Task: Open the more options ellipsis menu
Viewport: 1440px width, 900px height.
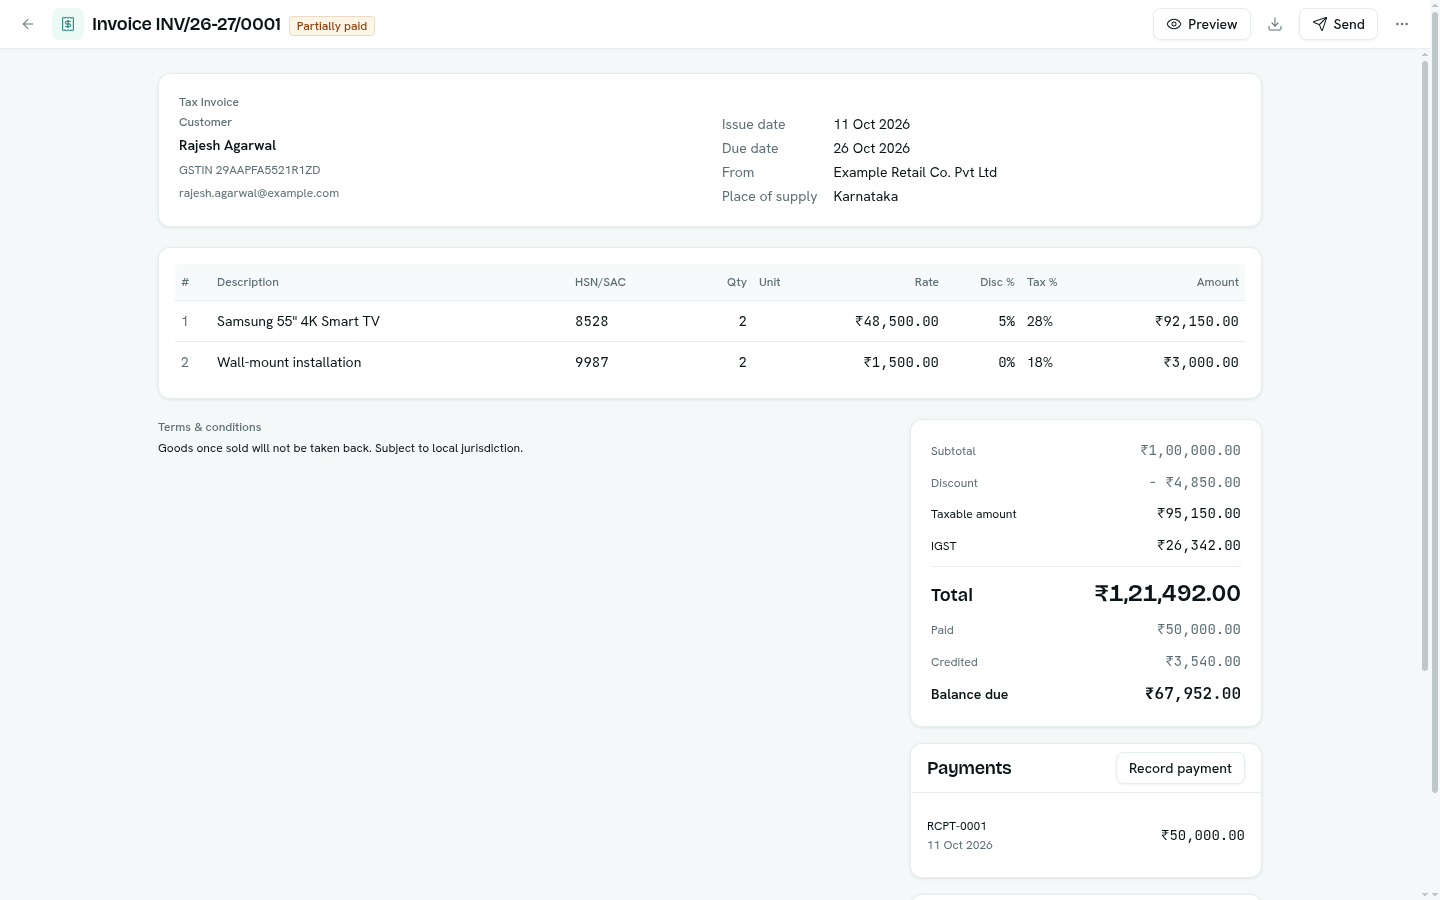Action: point(1402,24)
